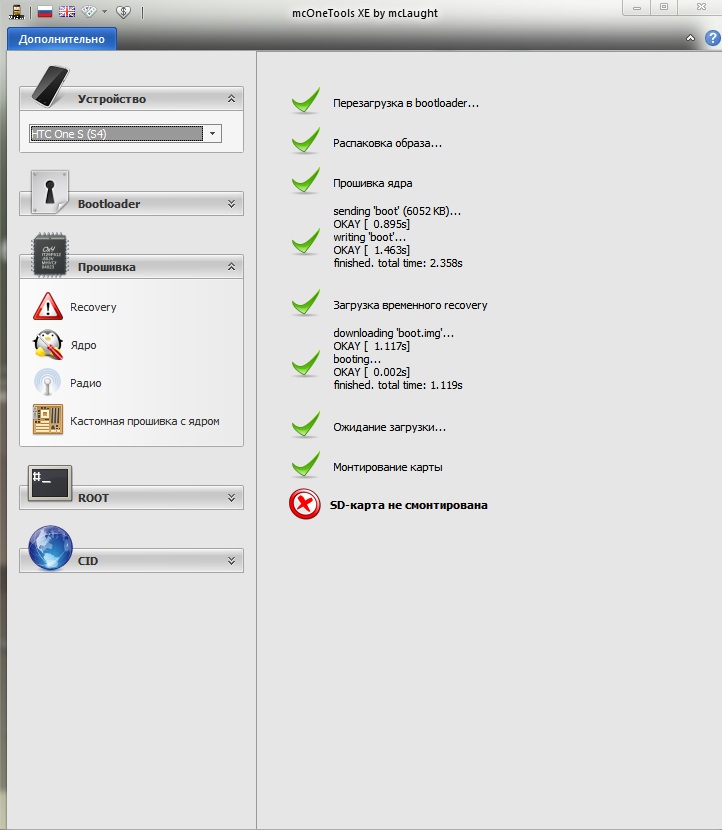Click the donate heart dollar icon
Screen dimensions: 722x830
coord(123,12)
